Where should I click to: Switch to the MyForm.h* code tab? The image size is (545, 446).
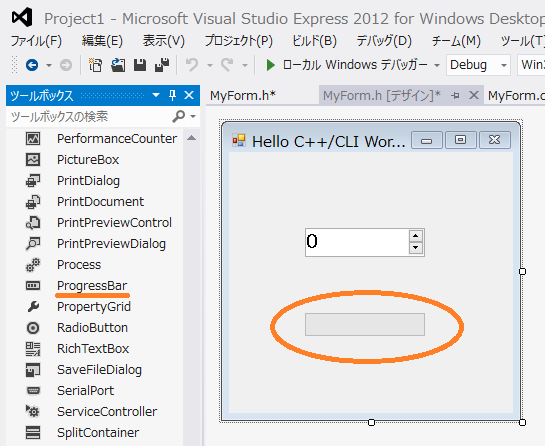coord(243,95)
